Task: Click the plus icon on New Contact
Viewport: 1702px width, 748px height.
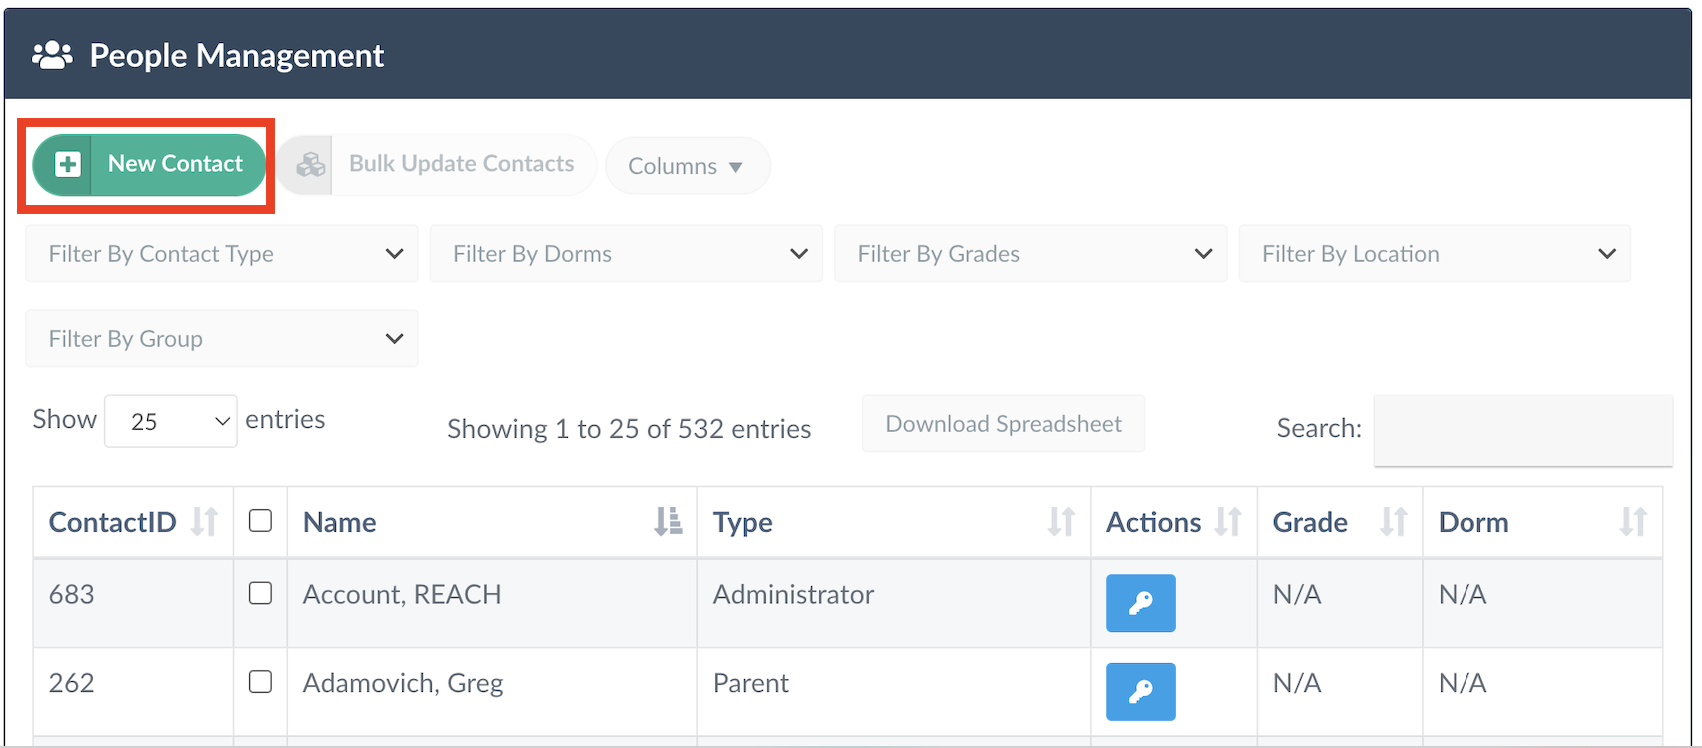Action: [67, 164]
